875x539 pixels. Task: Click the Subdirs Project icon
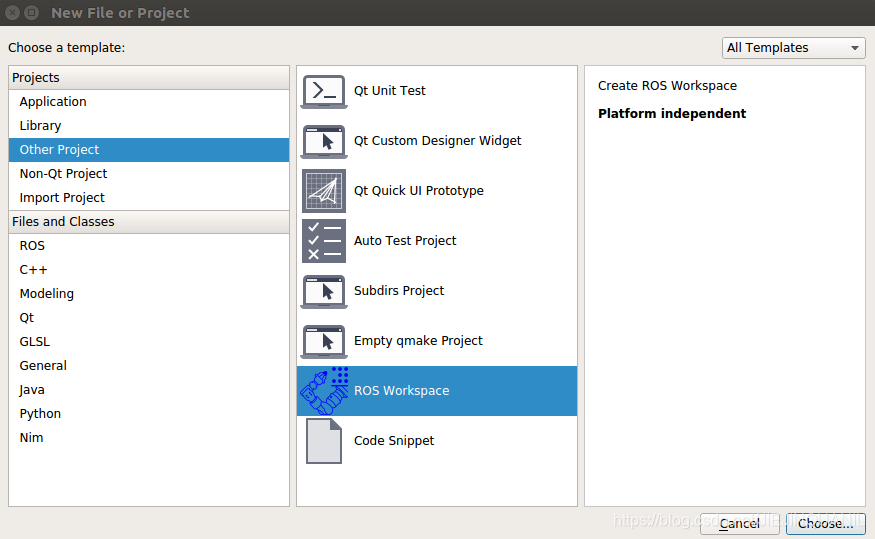pos(324,291)
